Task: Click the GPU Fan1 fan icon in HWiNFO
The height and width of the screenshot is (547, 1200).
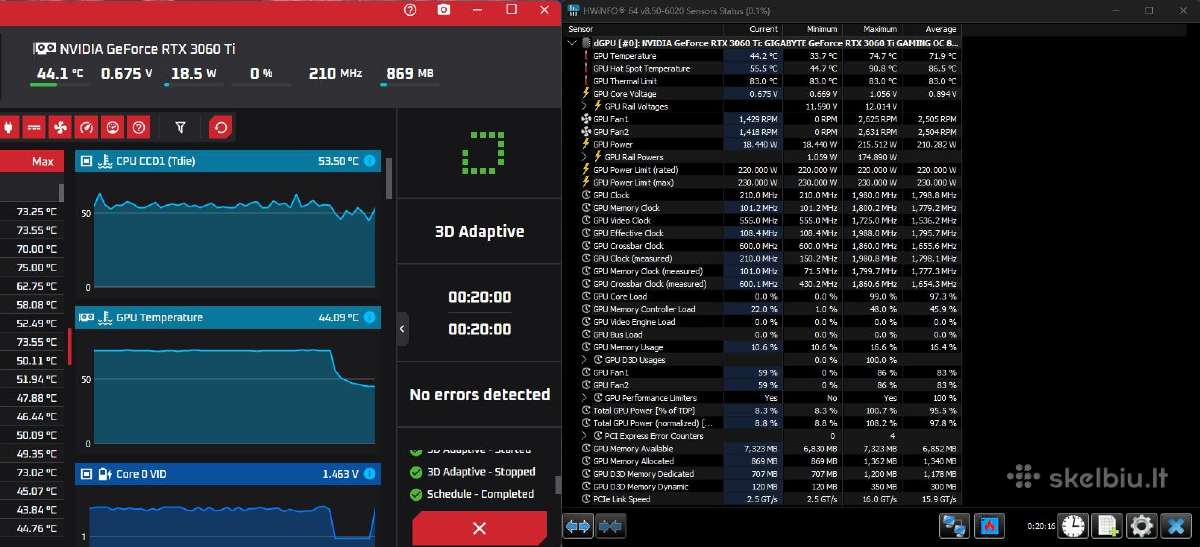Action: coord(586,119)
